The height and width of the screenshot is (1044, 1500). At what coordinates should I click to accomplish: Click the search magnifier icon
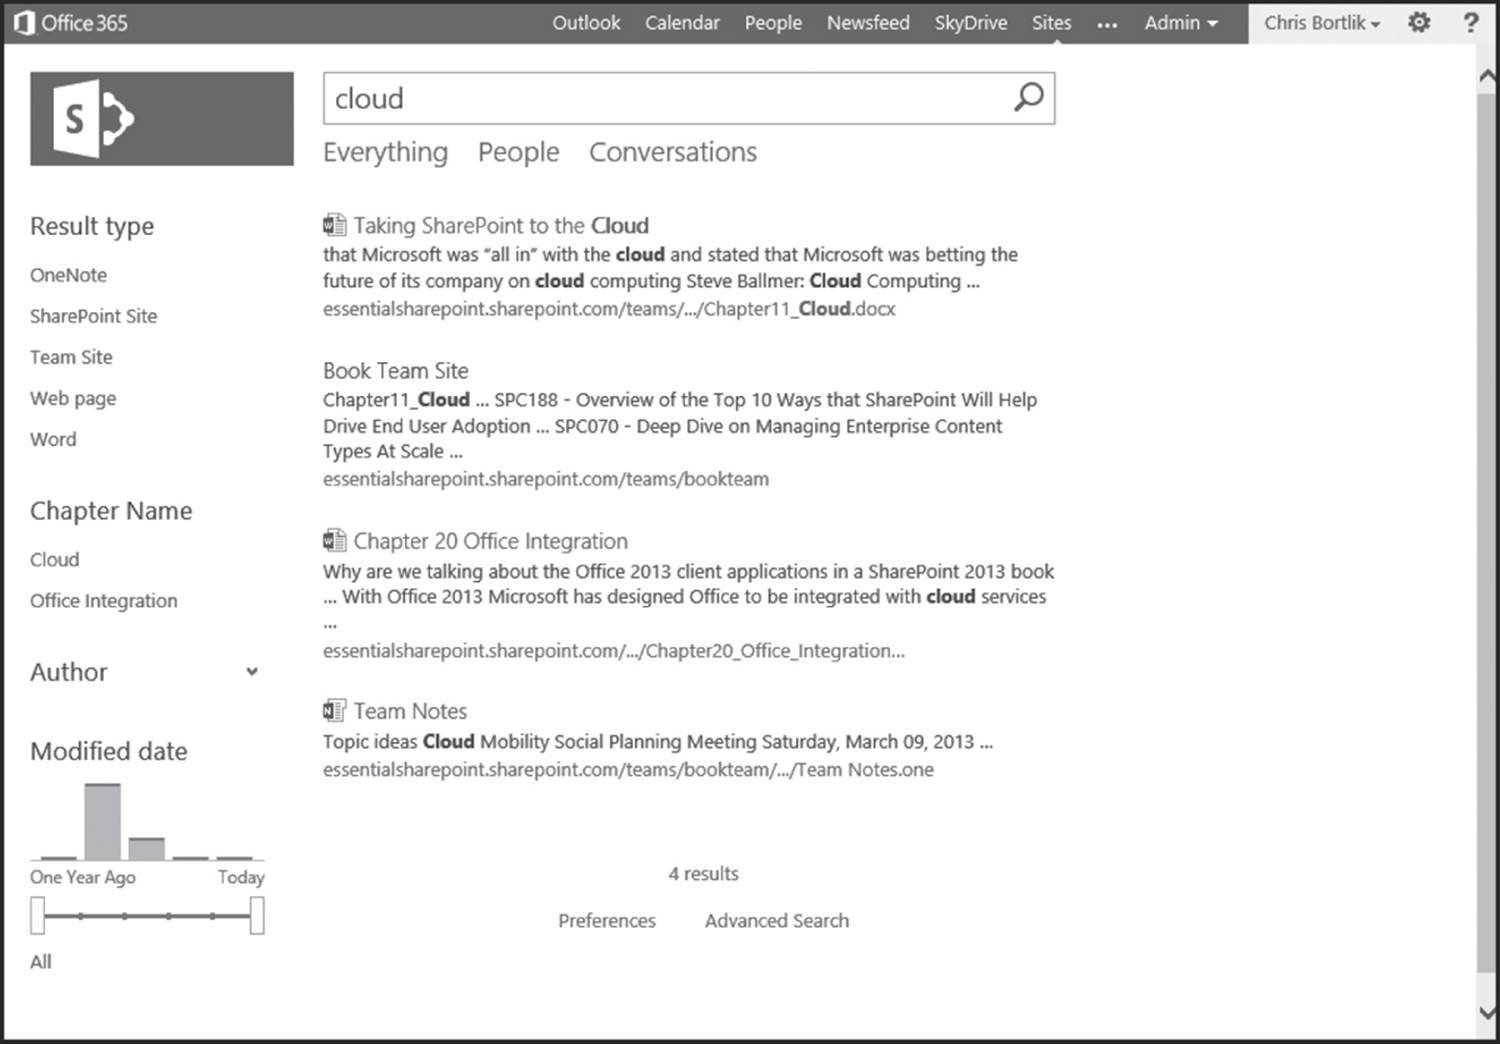[x=1028, y=98]
